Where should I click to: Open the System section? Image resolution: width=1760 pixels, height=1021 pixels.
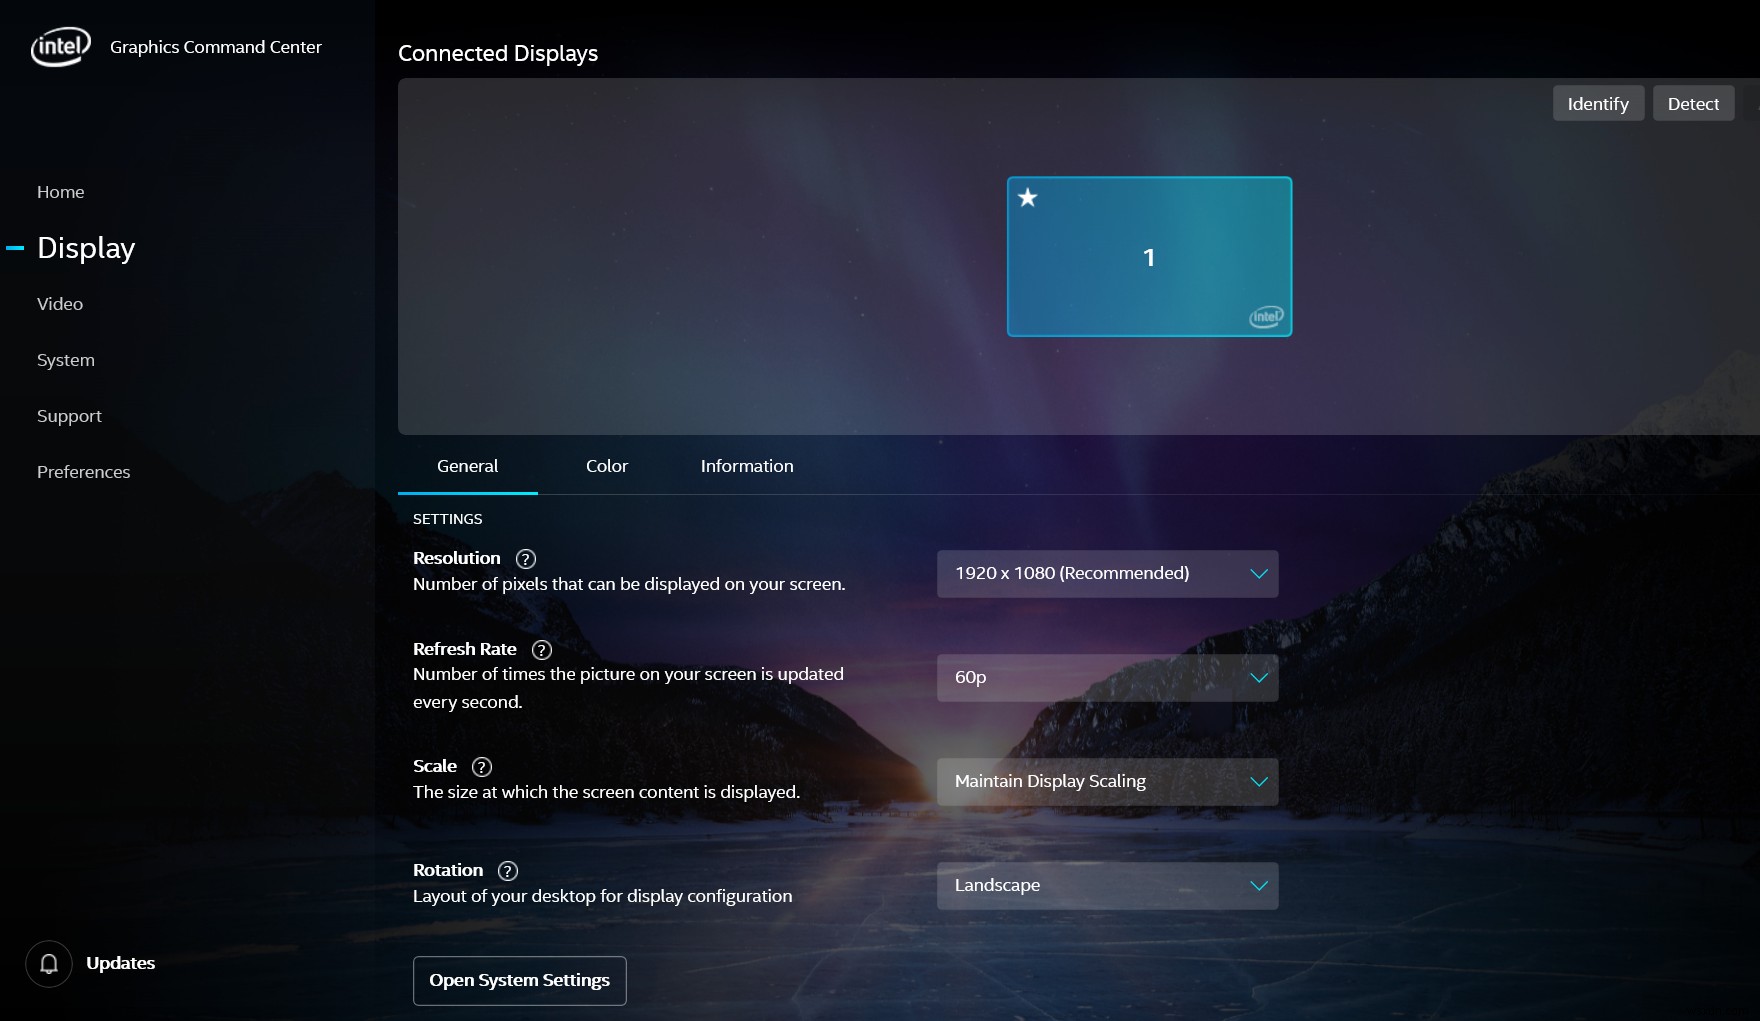coord(66,360)
